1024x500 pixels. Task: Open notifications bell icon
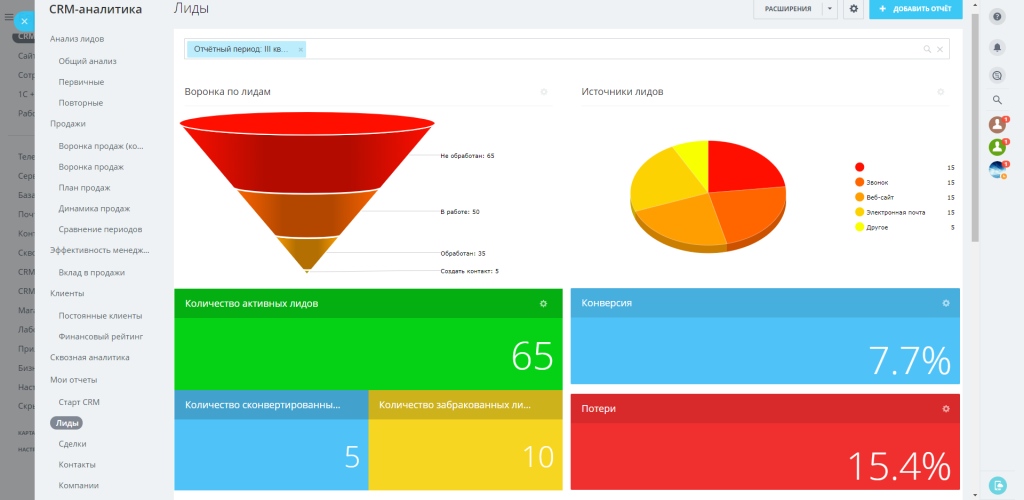(997, 47)
